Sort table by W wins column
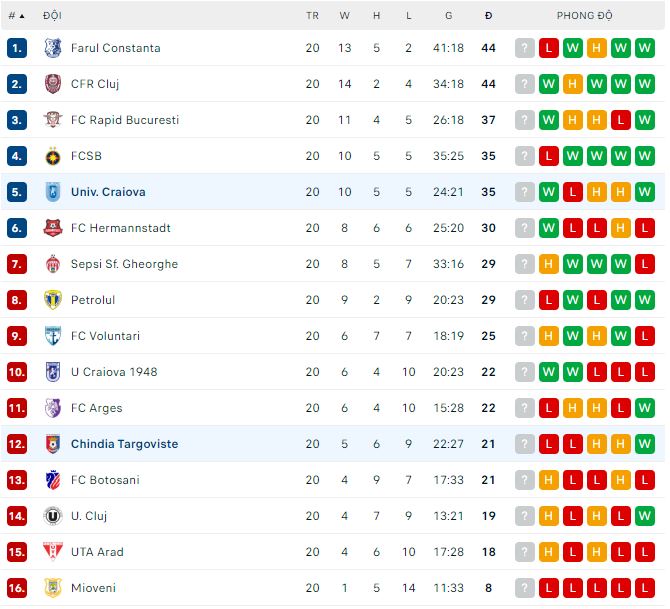670x609 pixels. pos(345,16)
